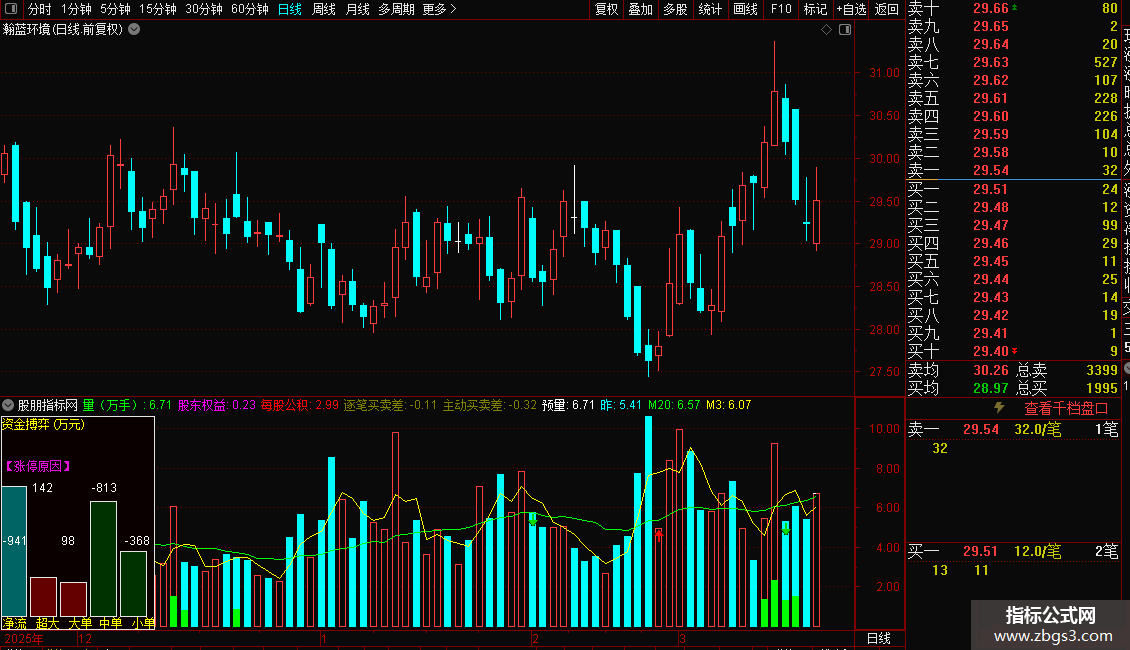
Task: Click the 叠加 overlay button
Action: point(641,9)
